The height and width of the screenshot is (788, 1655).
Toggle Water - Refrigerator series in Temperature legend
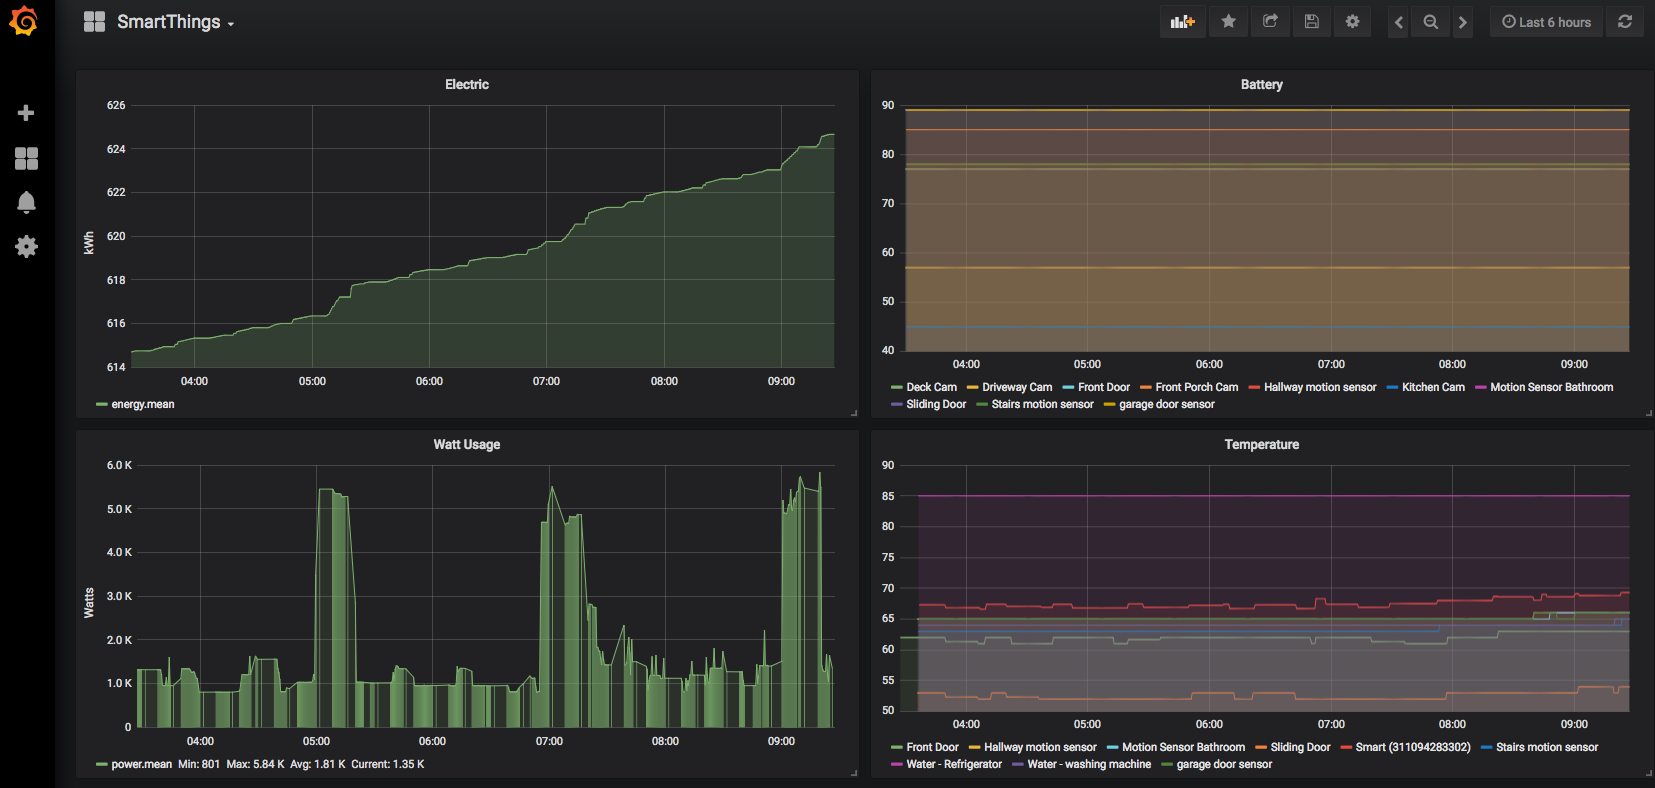(953, 764)
